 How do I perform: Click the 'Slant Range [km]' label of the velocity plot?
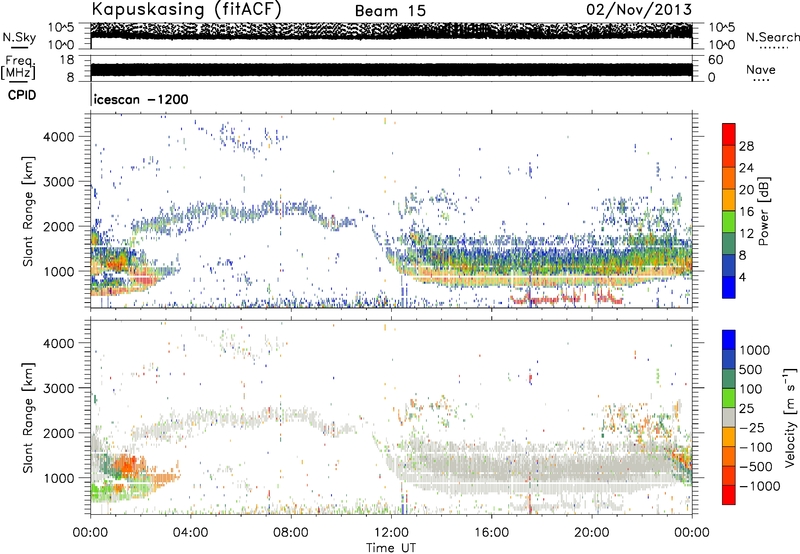28,417
